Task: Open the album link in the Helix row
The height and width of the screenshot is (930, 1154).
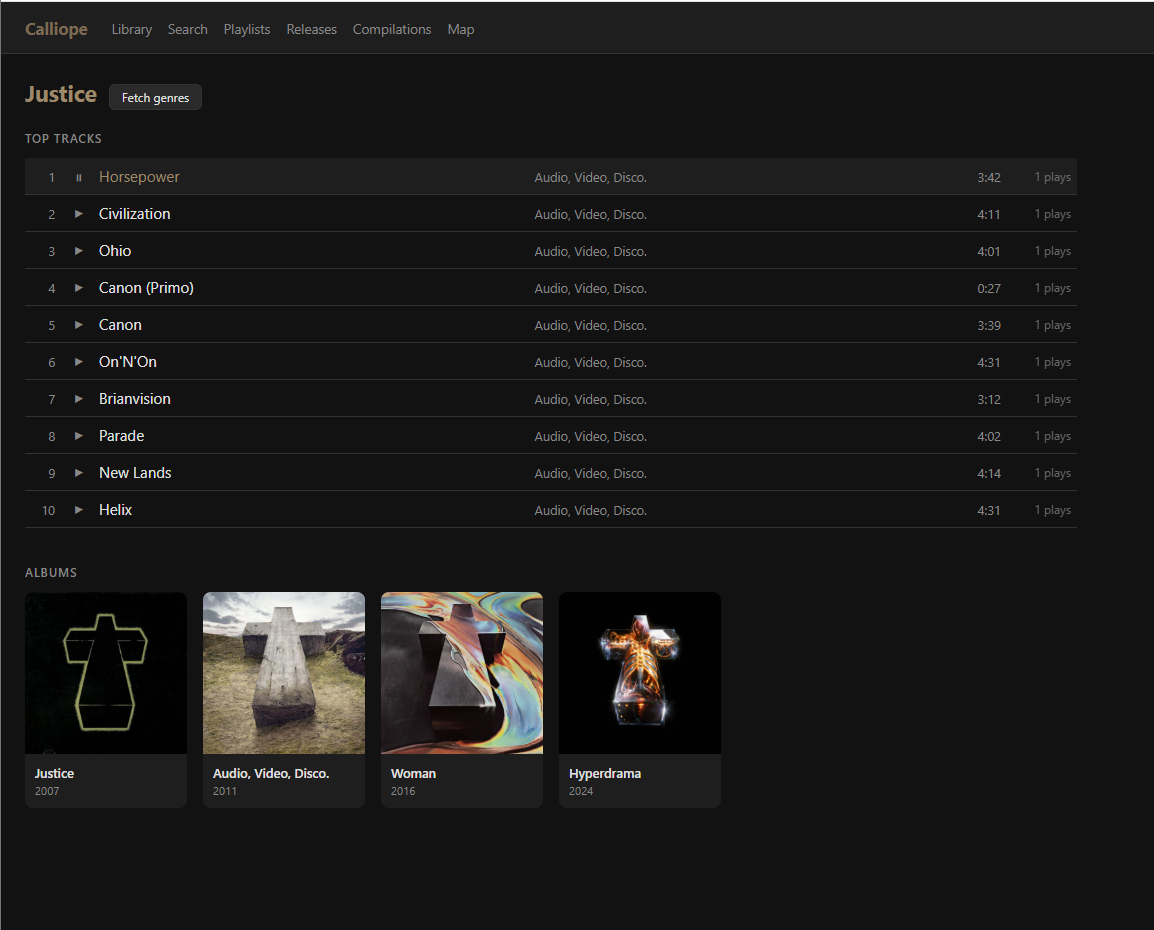Action: [590, 510]
